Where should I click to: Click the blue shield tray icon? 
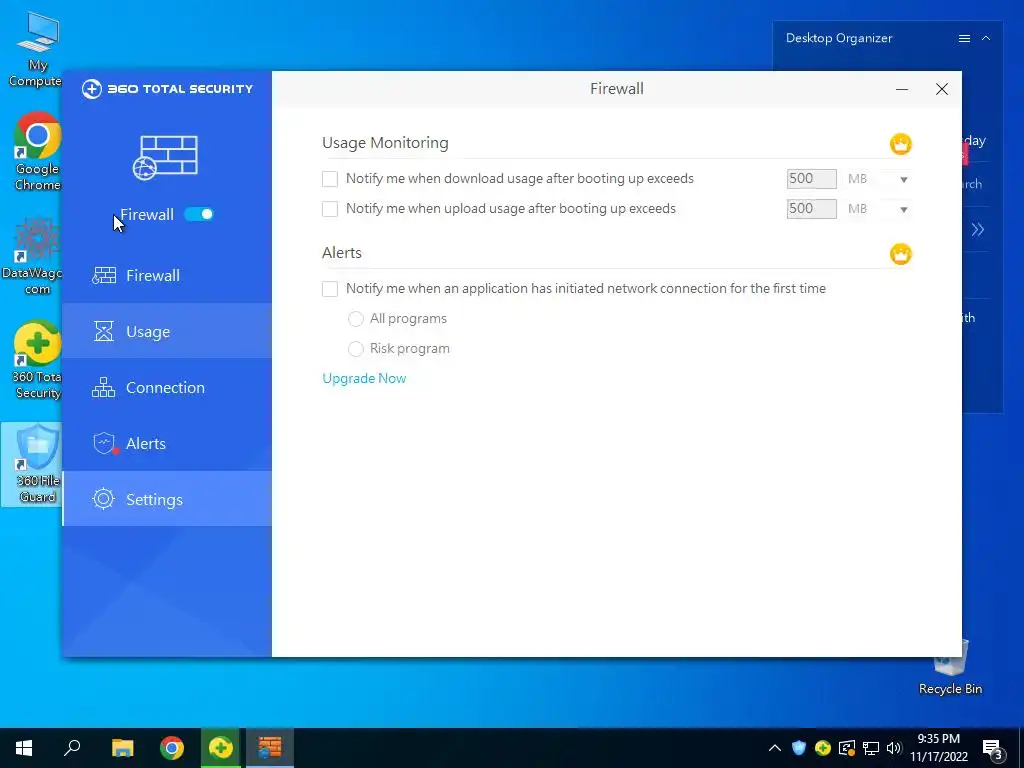[x=799, y=748]
